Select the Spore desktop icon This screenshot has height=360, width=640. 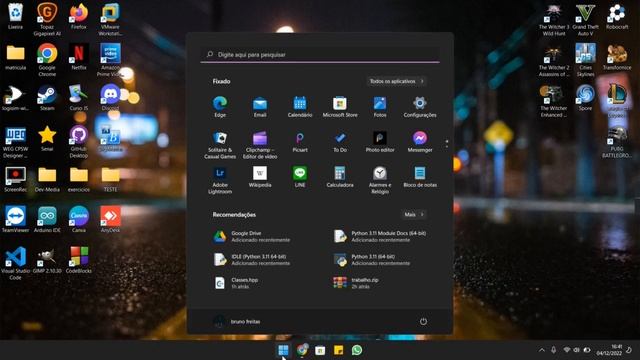click(x=585, y=98)
